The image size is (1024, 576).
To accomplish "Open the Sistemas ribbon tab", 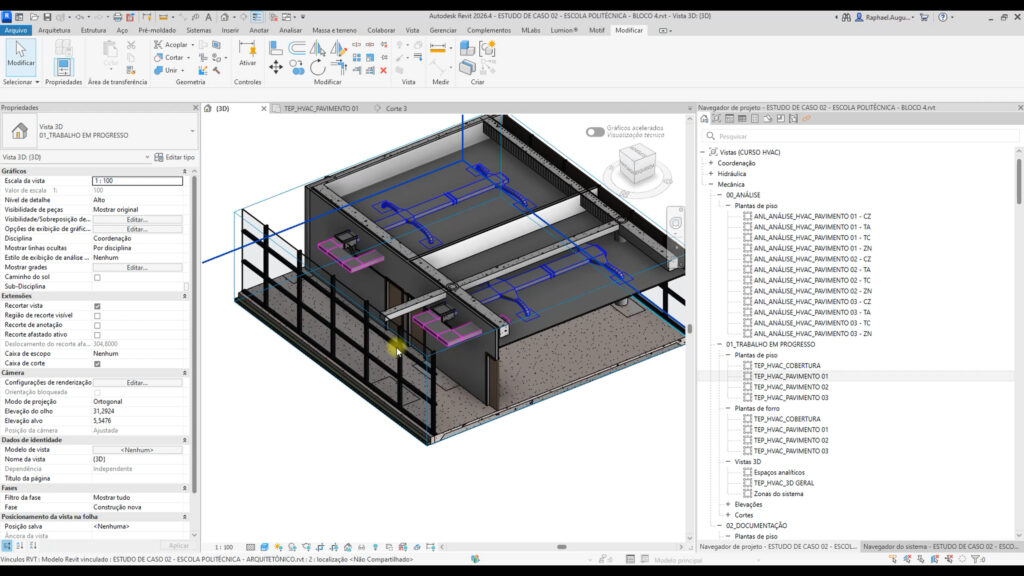I will pos(199,30).
